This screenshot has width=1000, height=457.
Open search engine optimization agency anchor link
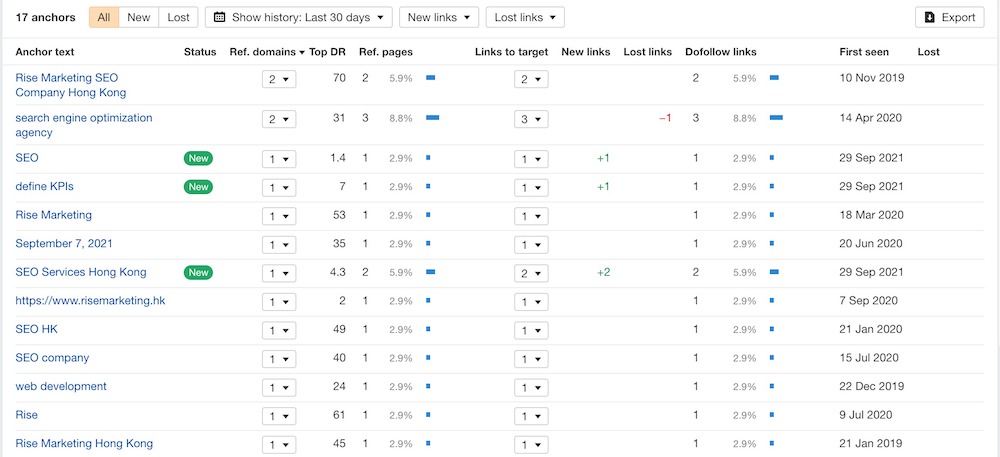tap(84, 125)
